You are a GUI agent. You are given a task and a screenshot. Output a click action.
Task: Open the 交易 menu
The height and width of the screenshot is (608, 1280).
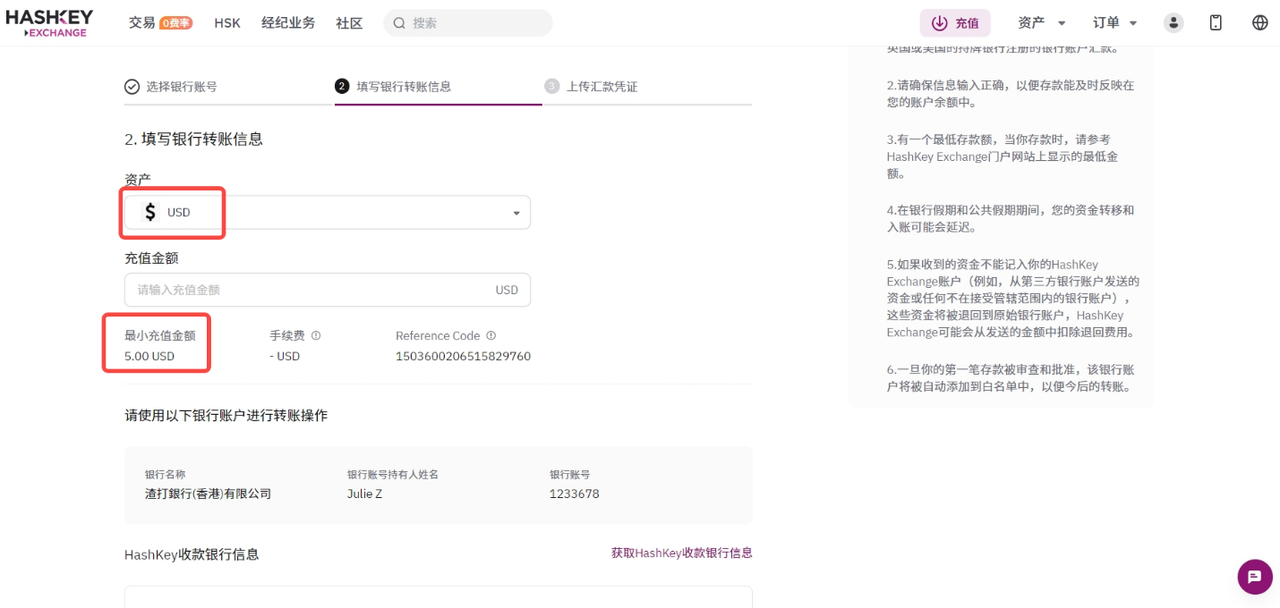[x=142, y=23]
